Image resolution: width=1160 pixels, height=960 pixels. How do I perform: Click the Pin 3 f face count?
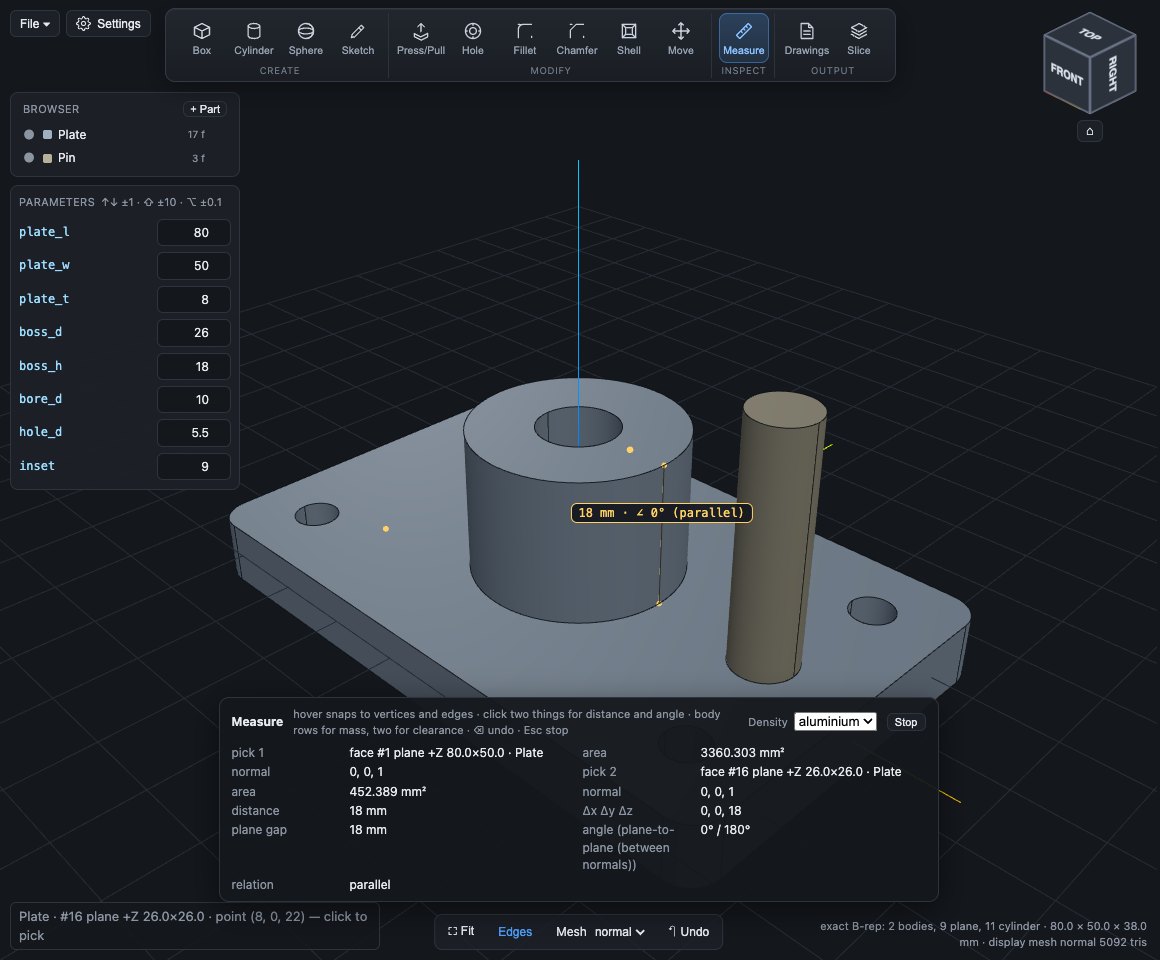point(198,158)
